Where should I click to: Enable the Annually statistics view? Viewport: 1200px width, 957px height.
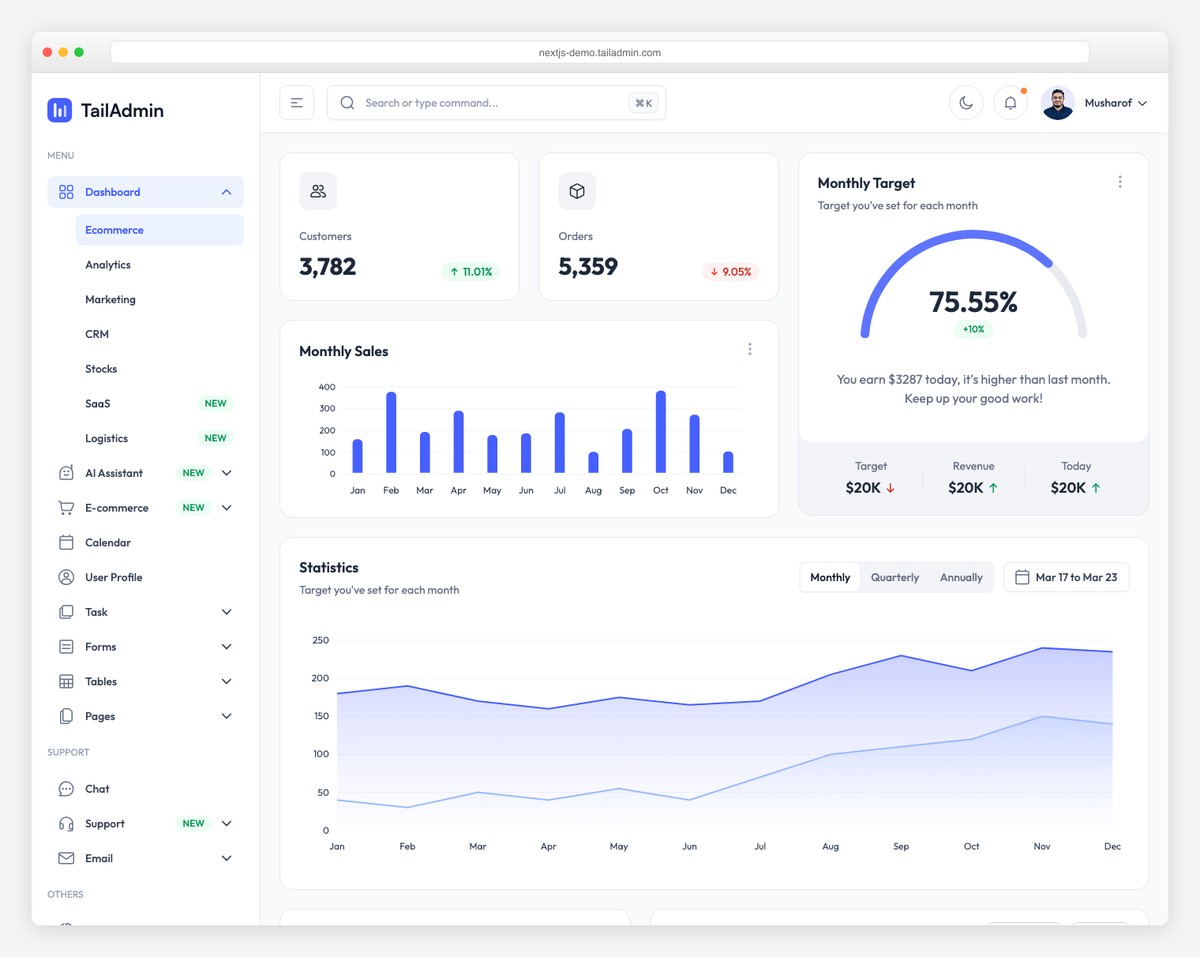click(960, 577)
